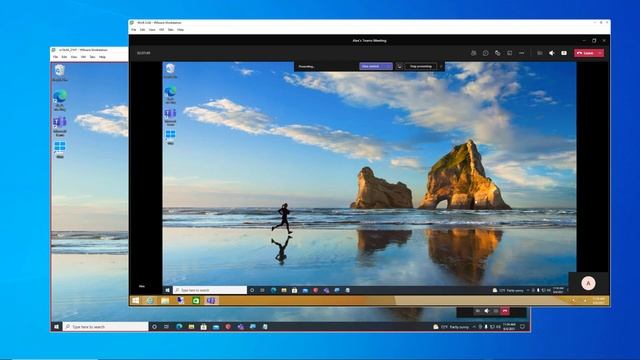
Task: Open More actions ellipsis in Teams meeting toolbar
Action: coord(522,53)
